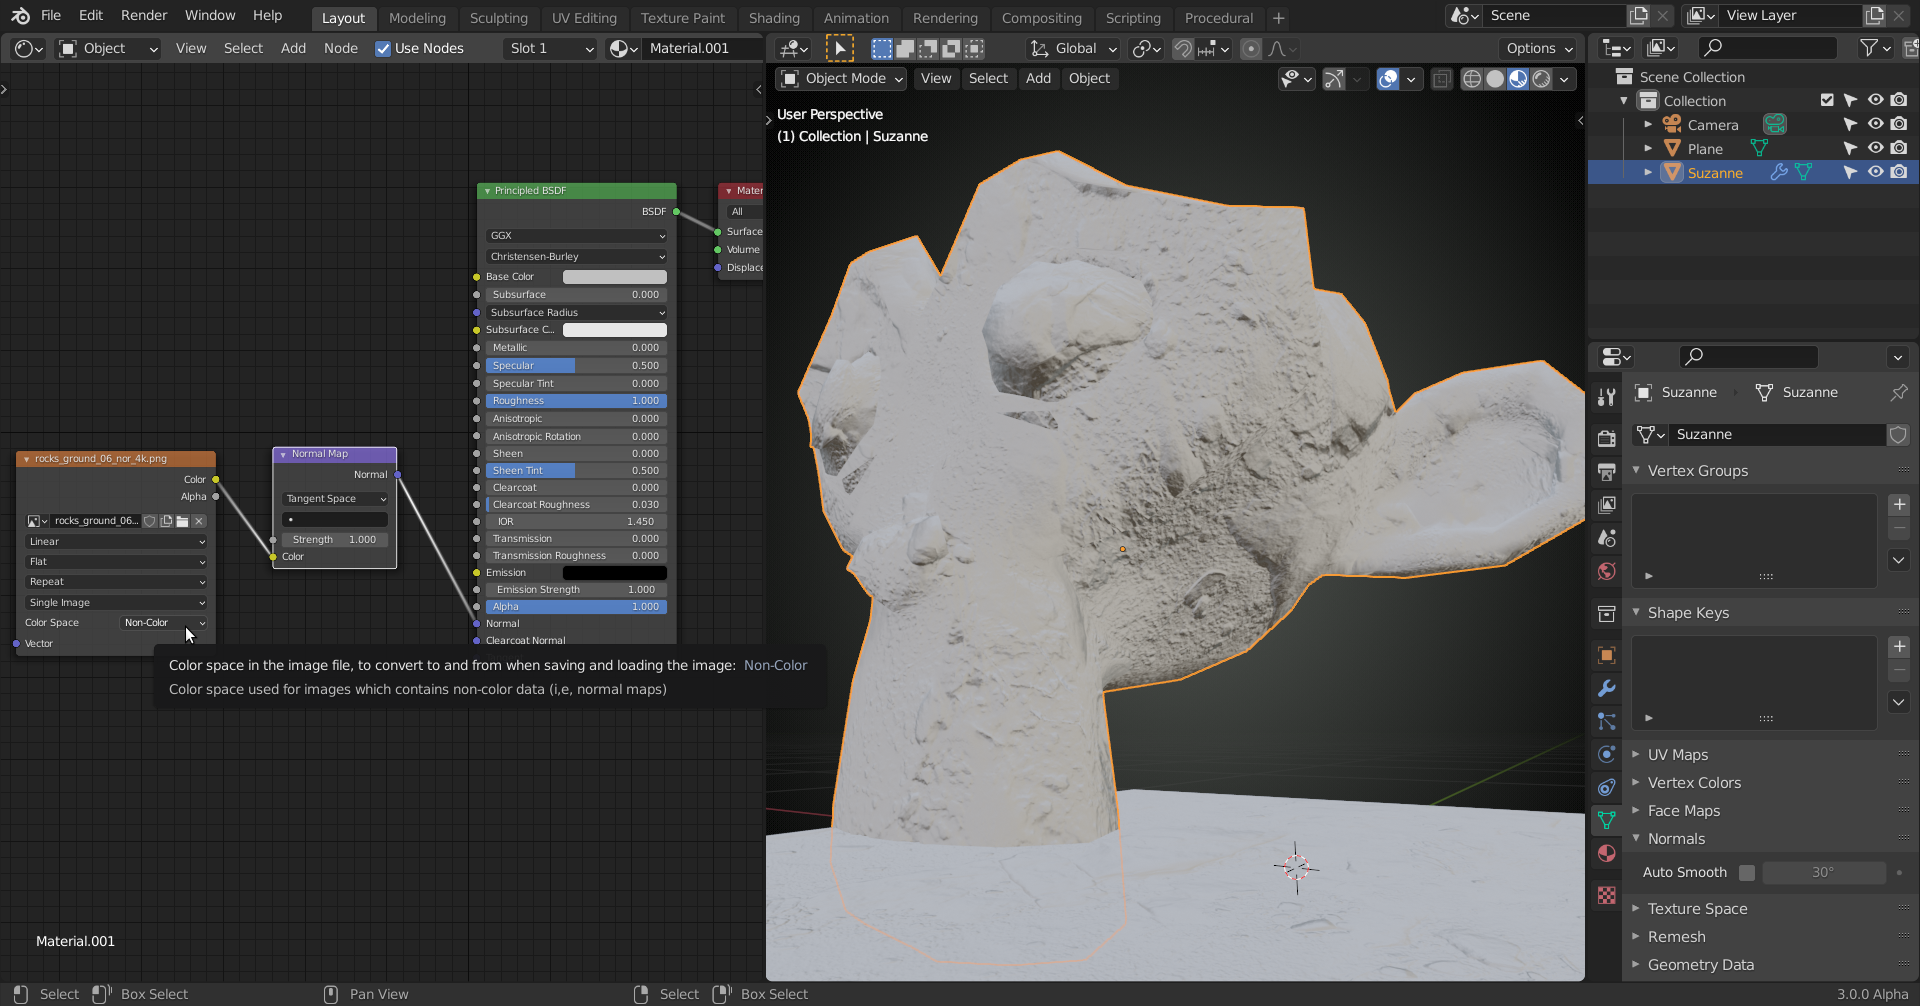Toggle the Use Nodes checkbox

click(x=383, y=48)
